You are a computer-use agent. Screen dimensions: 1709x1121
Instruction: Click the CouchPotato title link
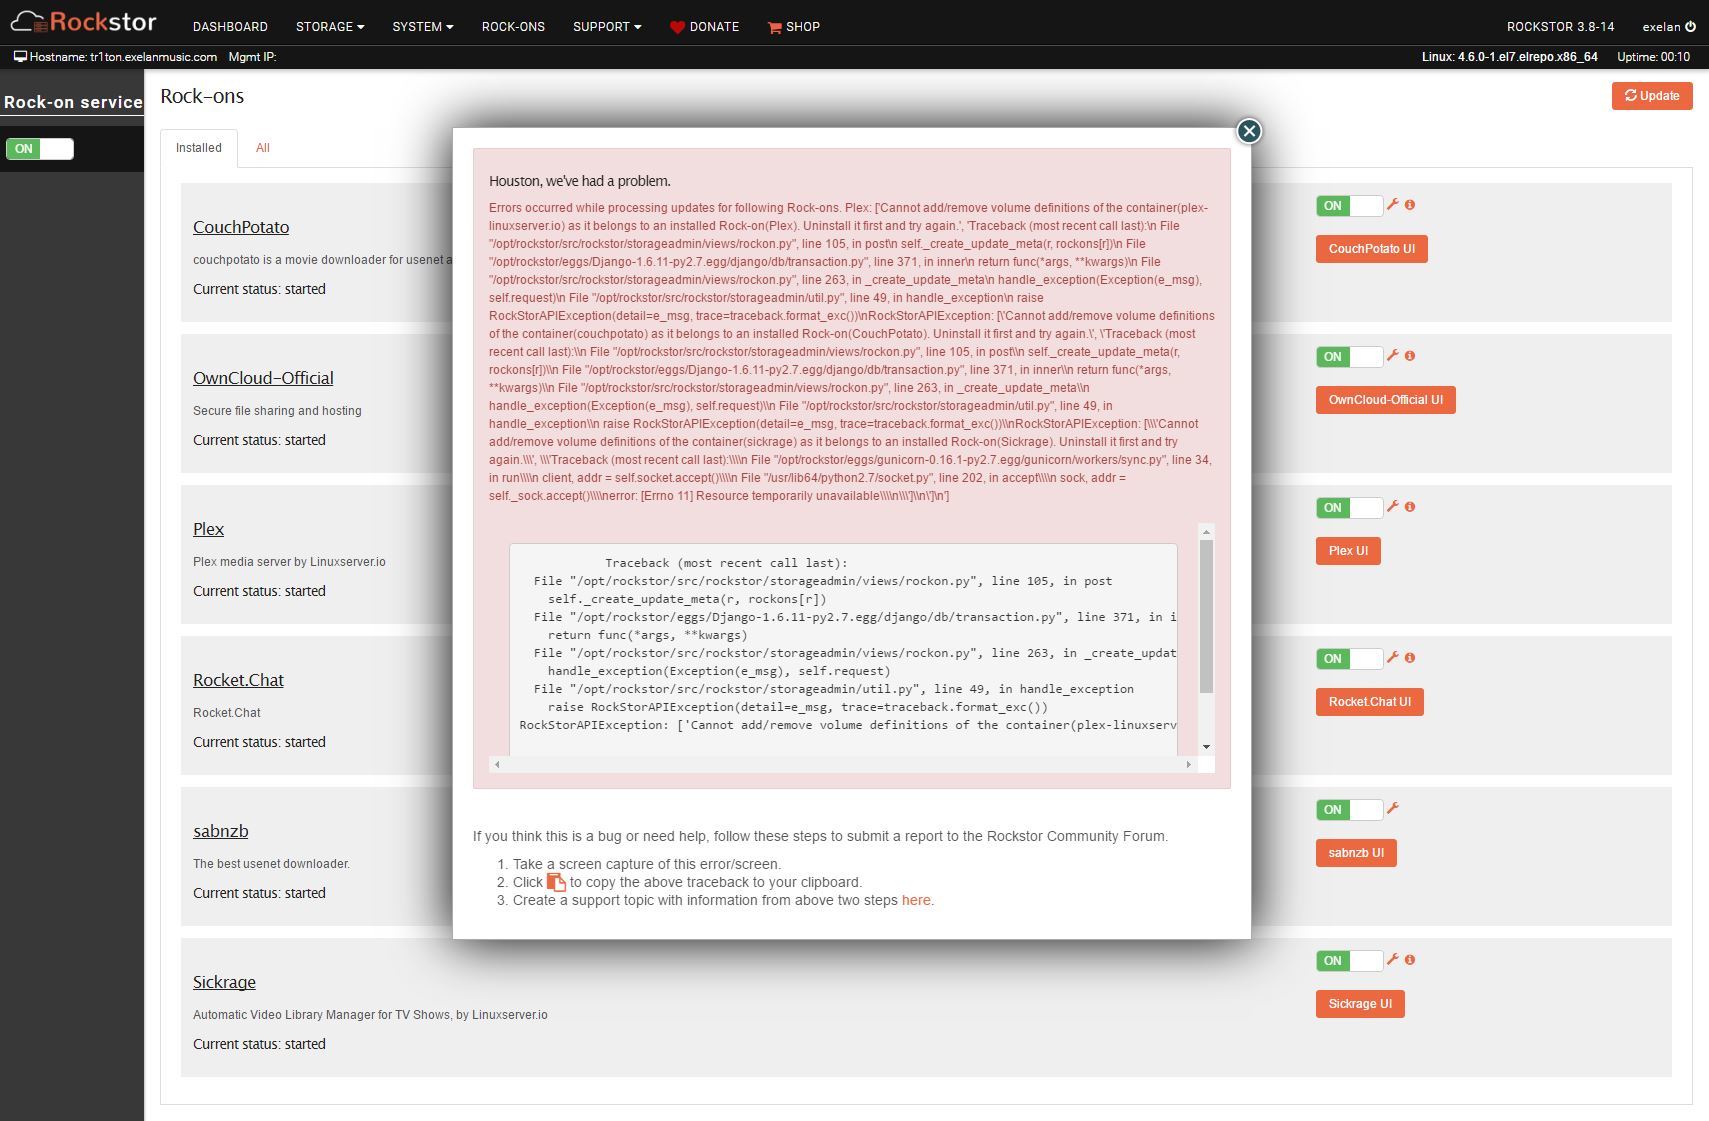click(x=241, y=227)
